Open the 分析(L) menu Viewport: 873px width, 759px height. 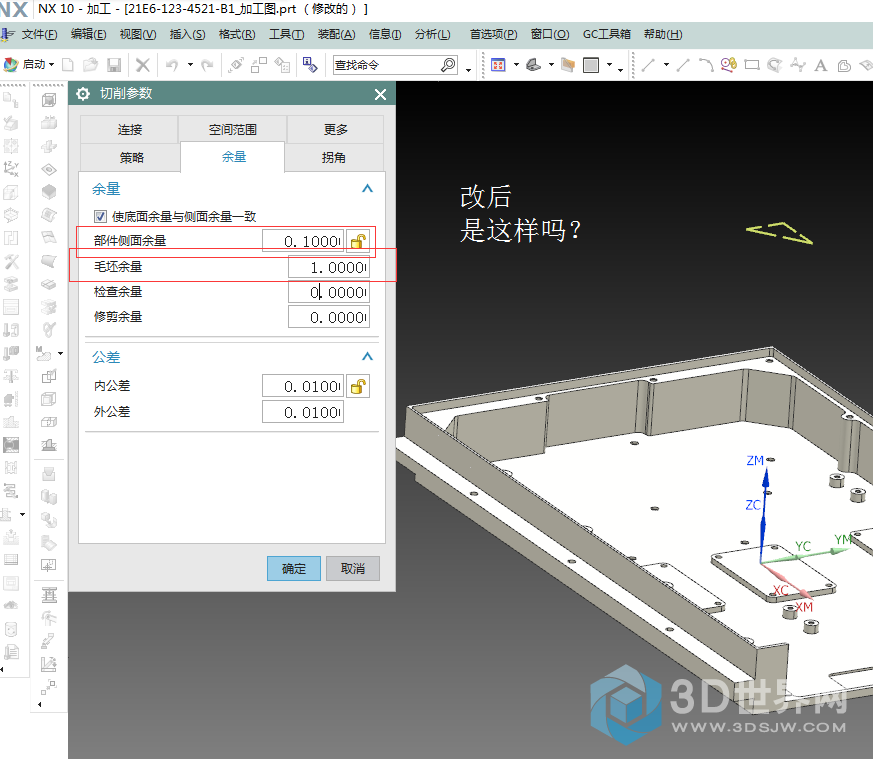coord(433,35)
